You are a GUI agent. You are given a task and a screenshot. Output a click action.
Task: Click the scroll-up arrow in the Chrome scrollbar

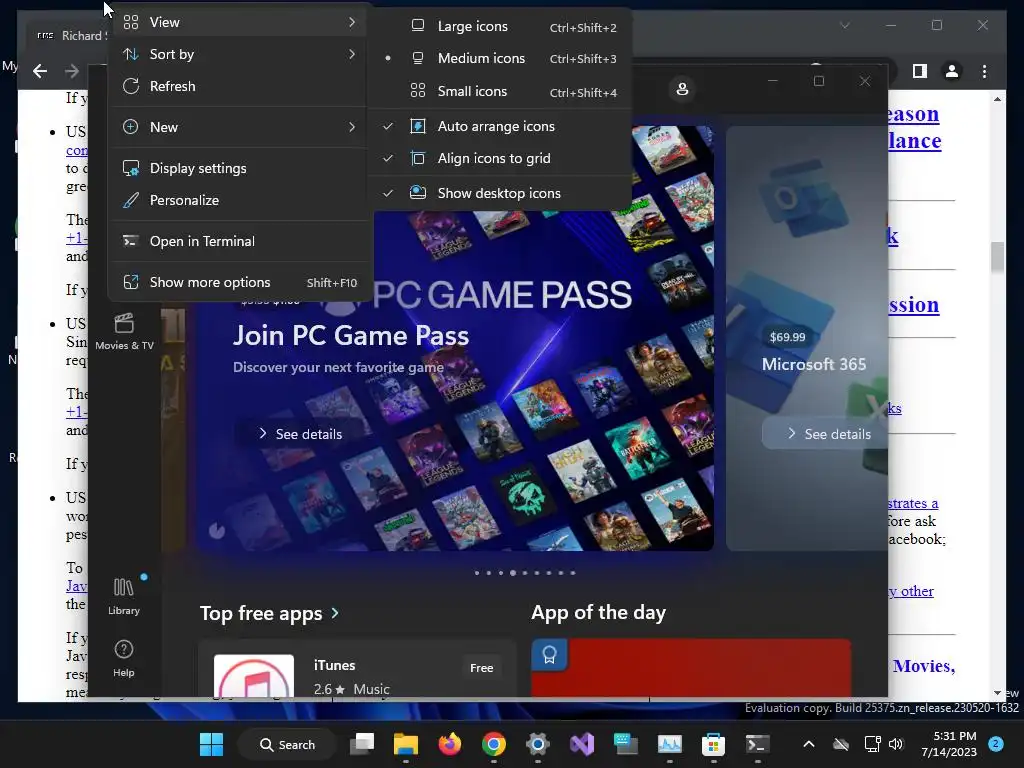click(x=997, y=99)
